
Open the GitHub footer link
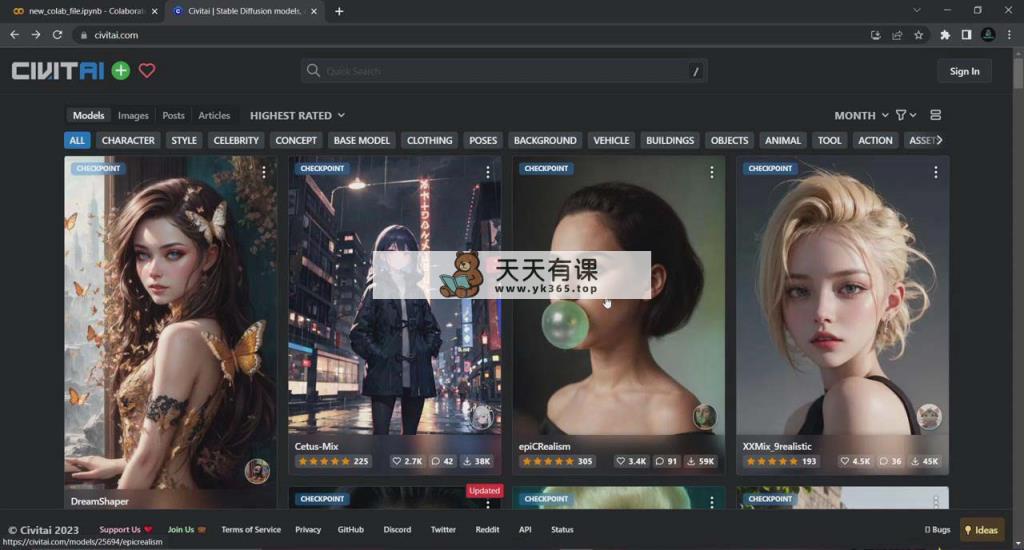(x=351, y=530)
